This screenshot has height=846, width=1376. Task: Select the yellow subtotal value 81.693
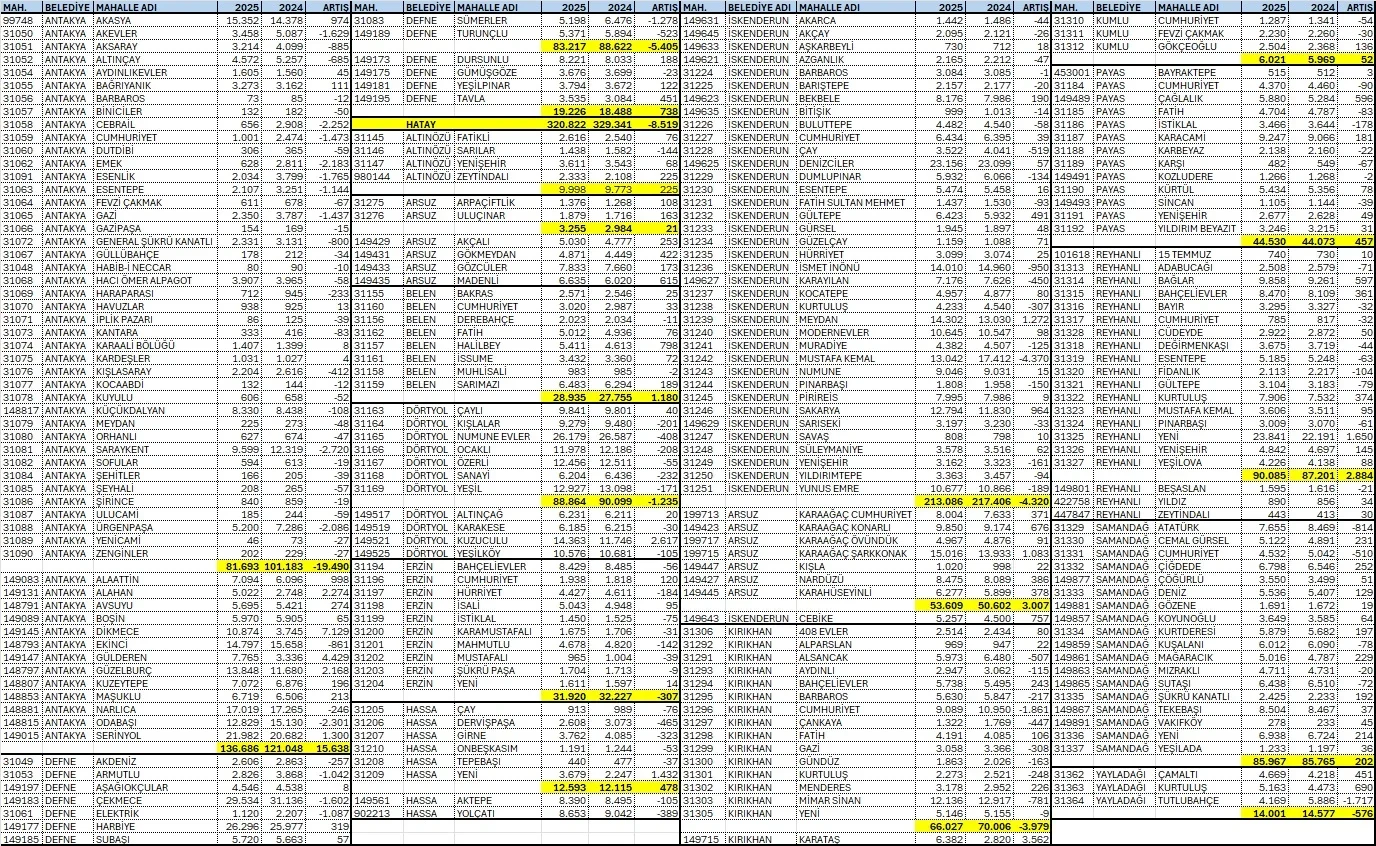click(x=240, y=566)
